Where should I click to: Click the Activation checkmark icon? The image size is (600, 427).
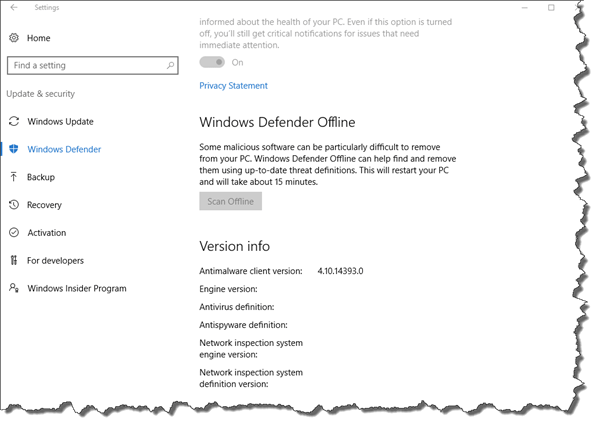pyautogui.click(x=14, y=233)
